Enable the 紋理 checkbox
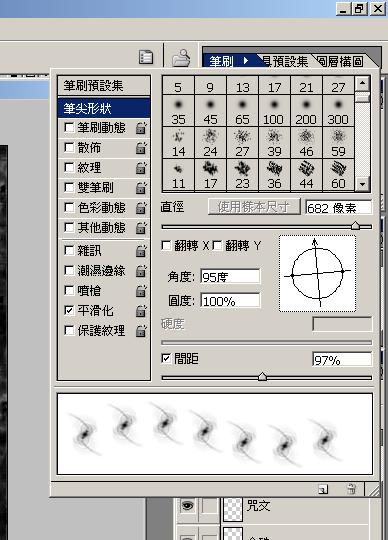Screen dimensions: 388x540 [x=69, y=168]
